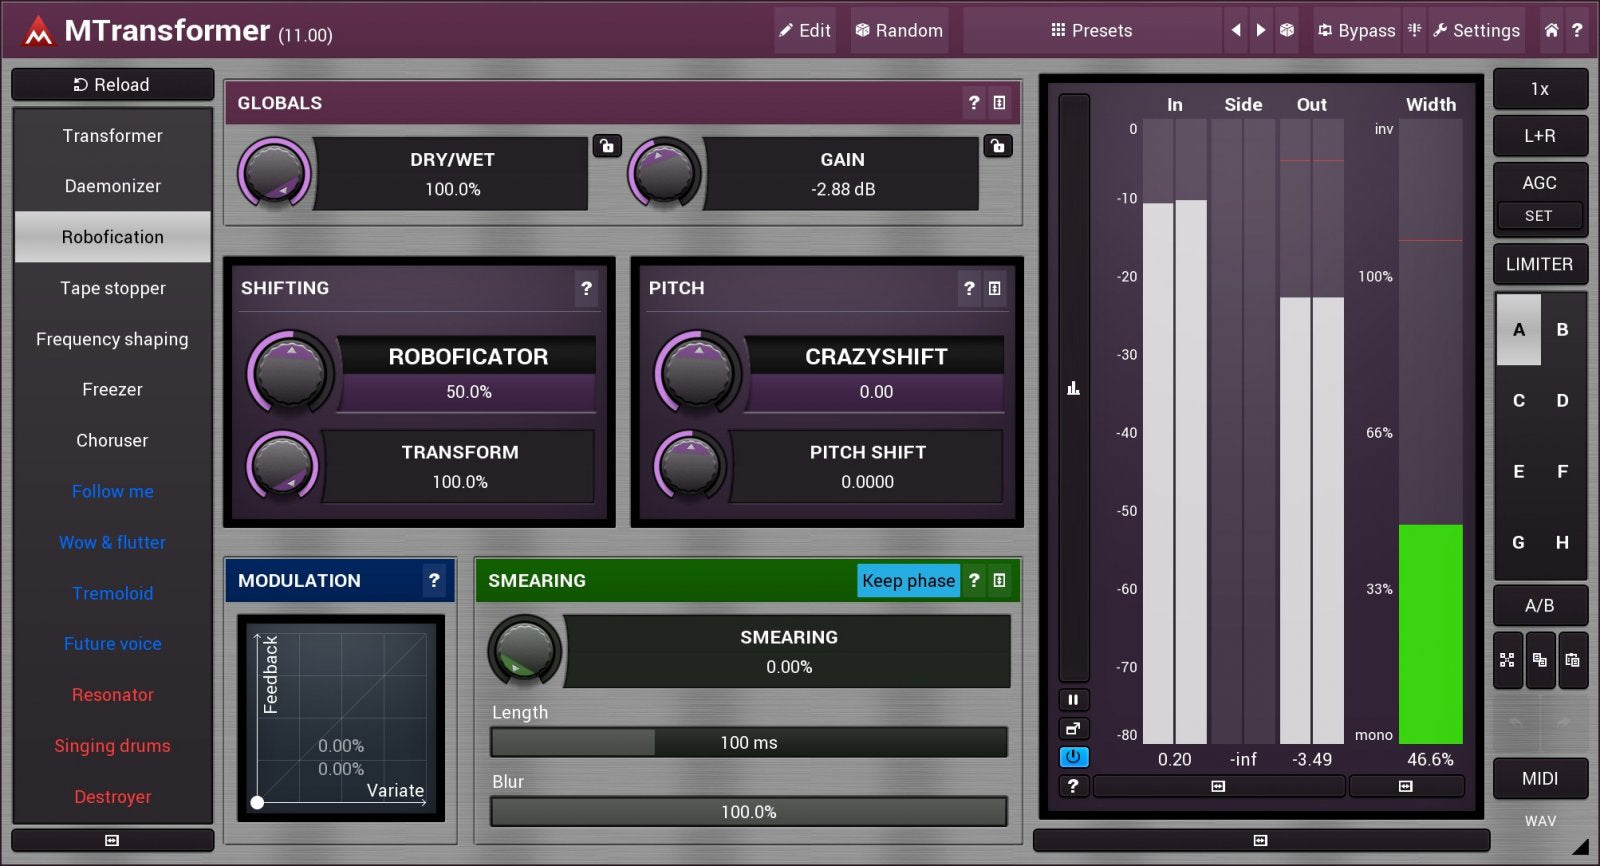Toggle the meter power button

pyautogui.click(x=1073, y=757)
